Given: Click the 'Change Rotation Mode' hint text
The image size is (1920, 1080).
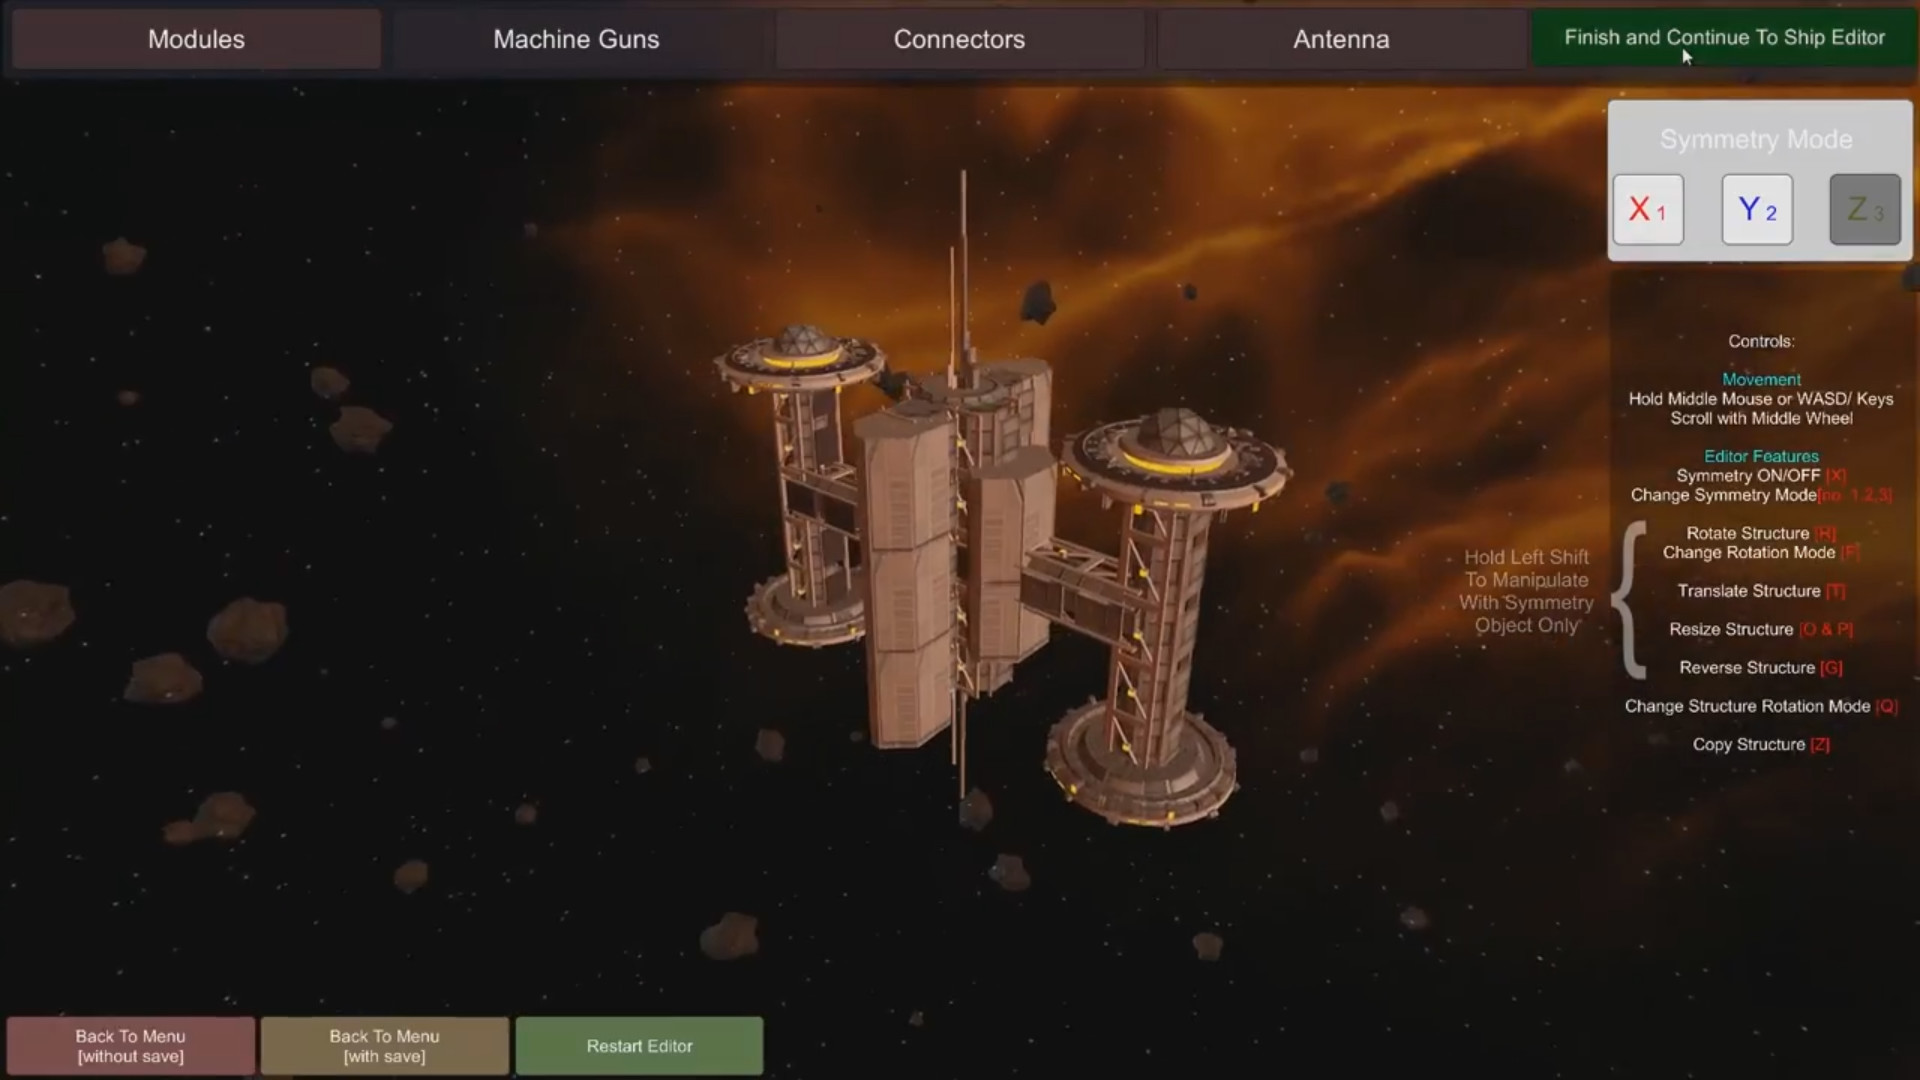Looking at the screenshot, I should (1761, 553).
